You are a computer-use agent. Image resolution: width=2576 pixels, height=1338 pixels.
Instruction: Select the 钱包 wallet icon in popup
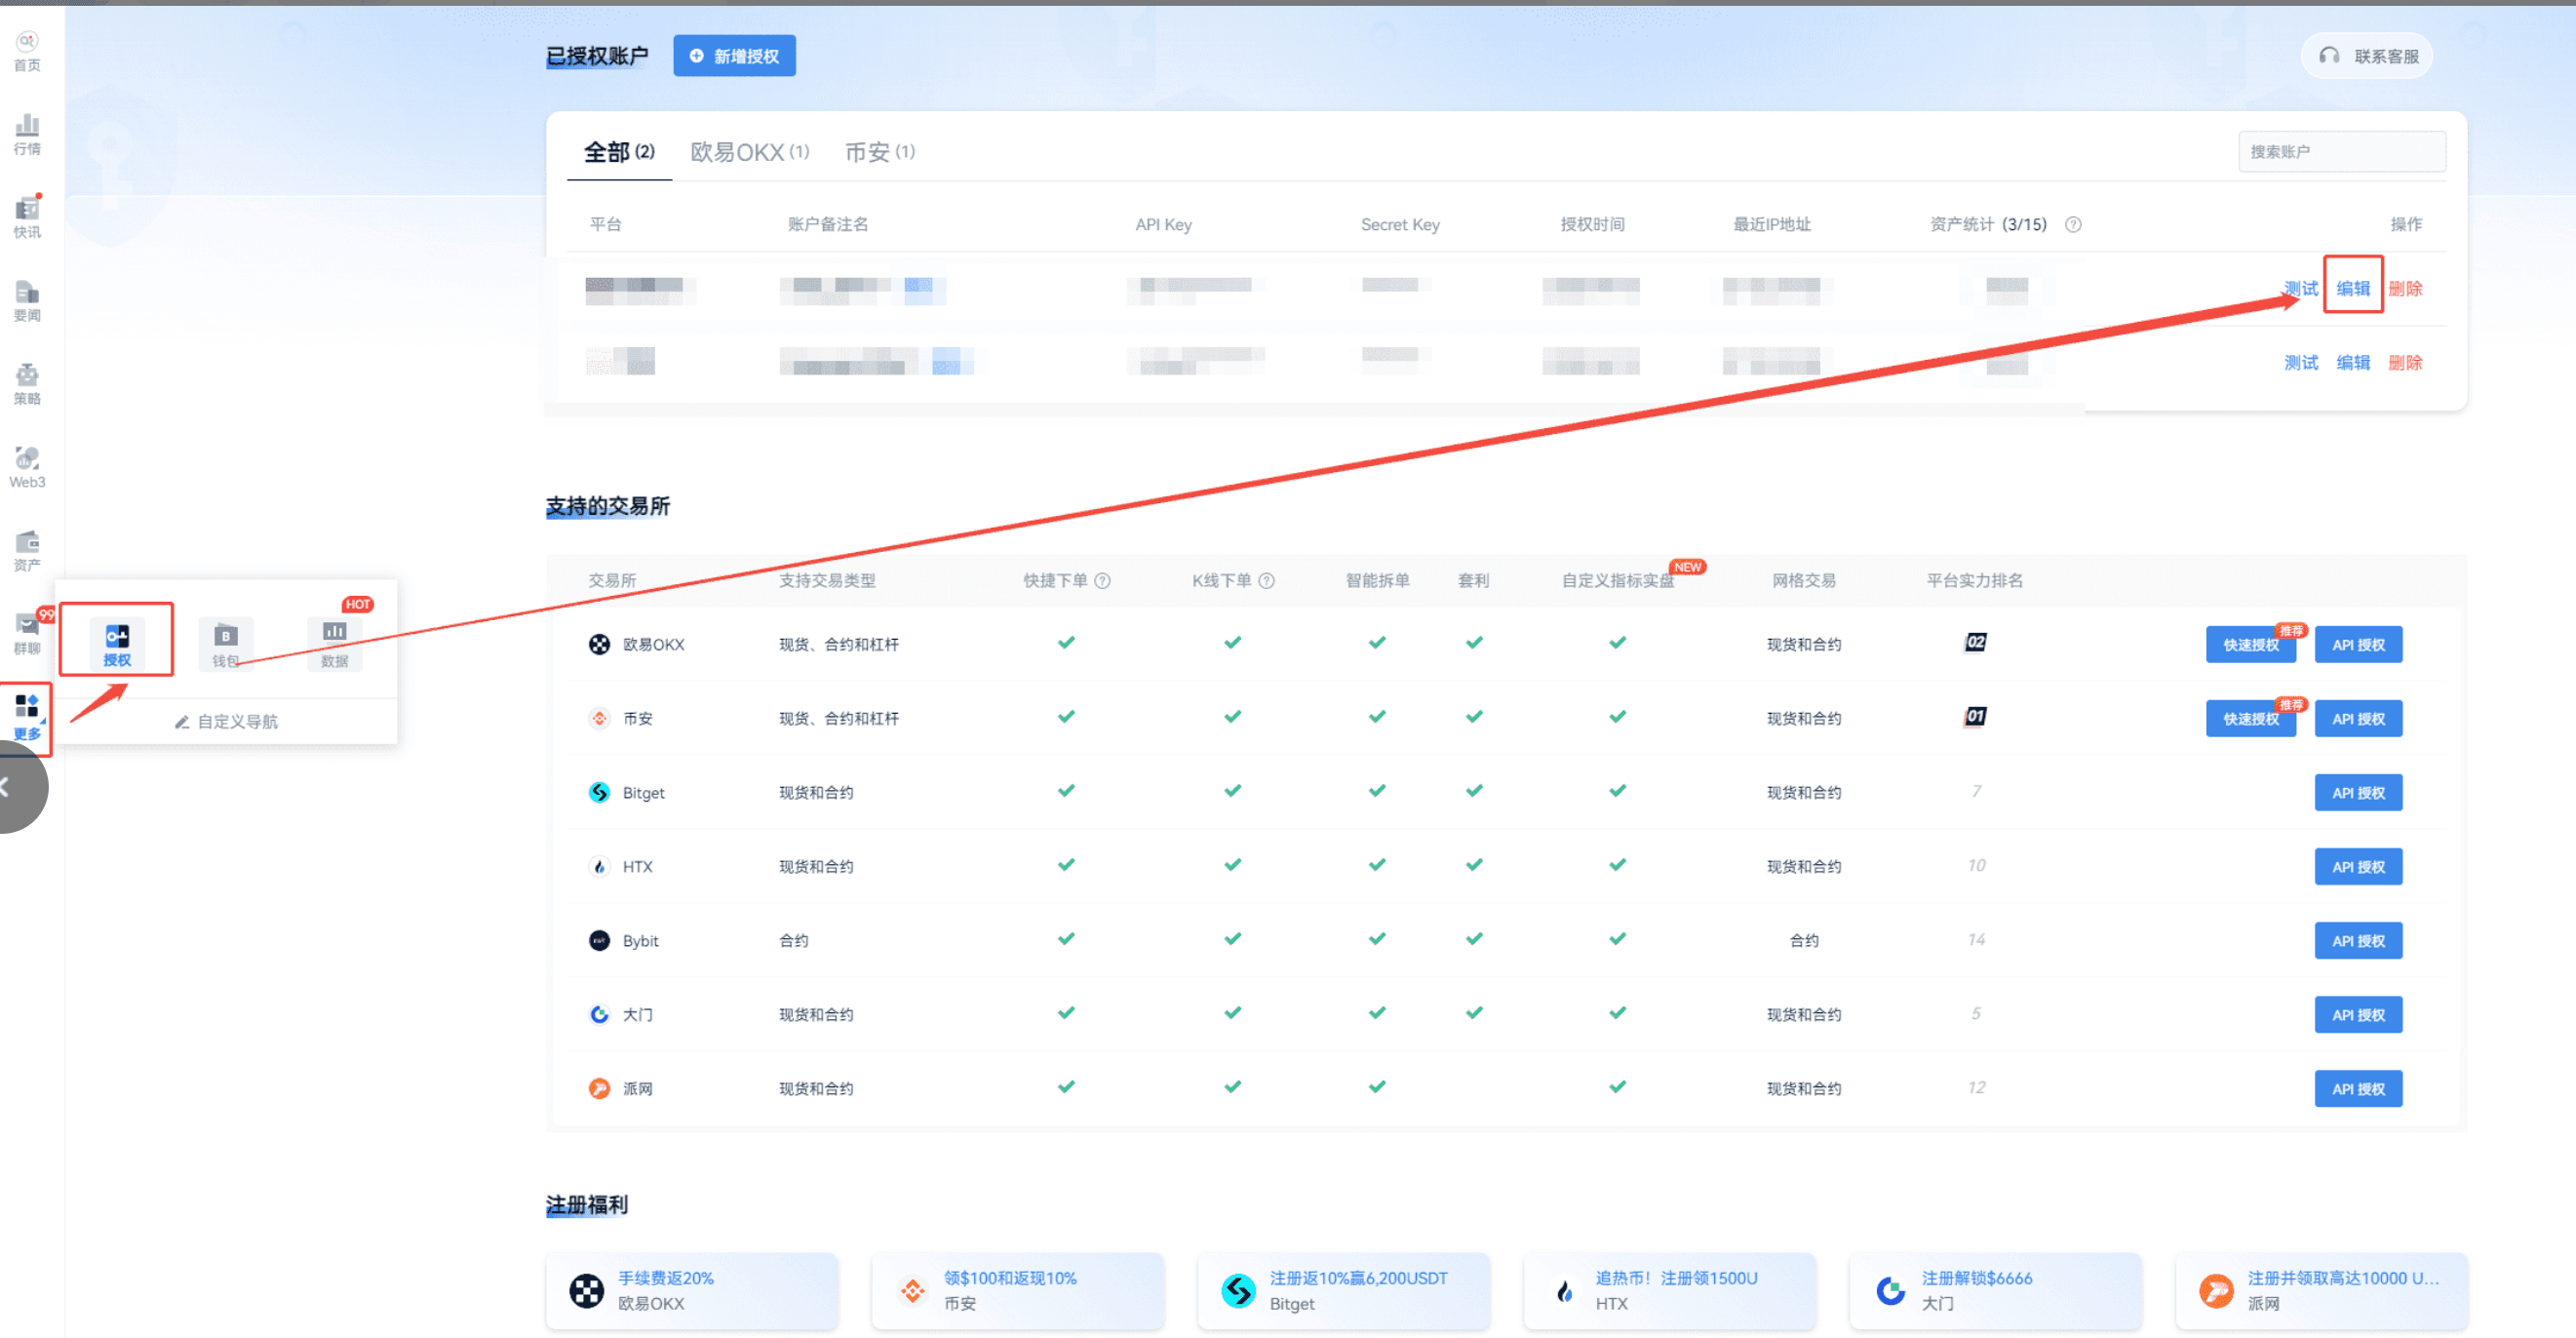tap(226, 643)
